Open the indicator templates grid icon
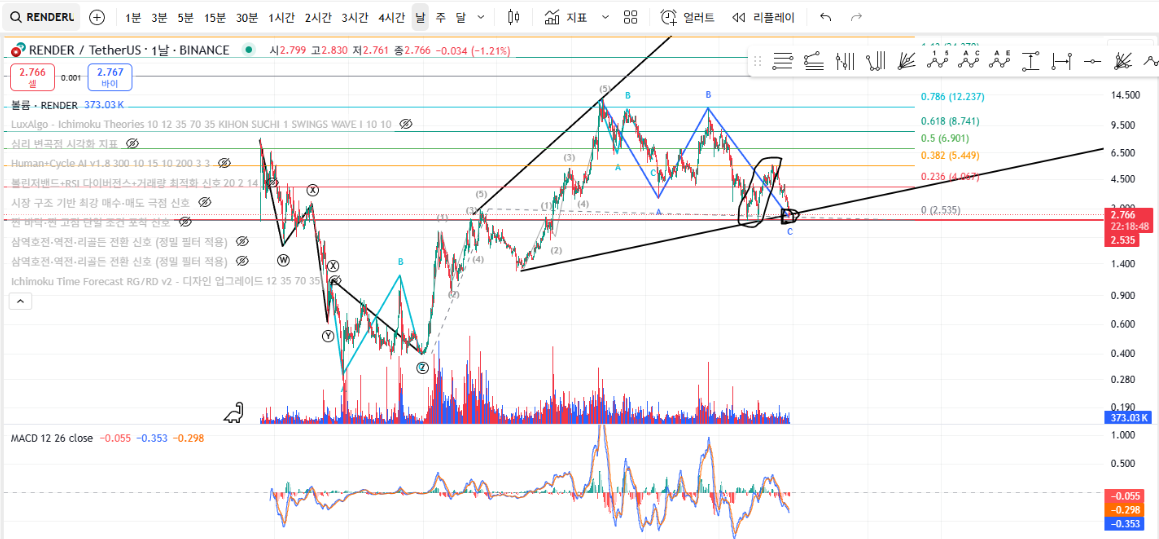The width and height of the screenshot is (1159, 539). pos(631,17)
